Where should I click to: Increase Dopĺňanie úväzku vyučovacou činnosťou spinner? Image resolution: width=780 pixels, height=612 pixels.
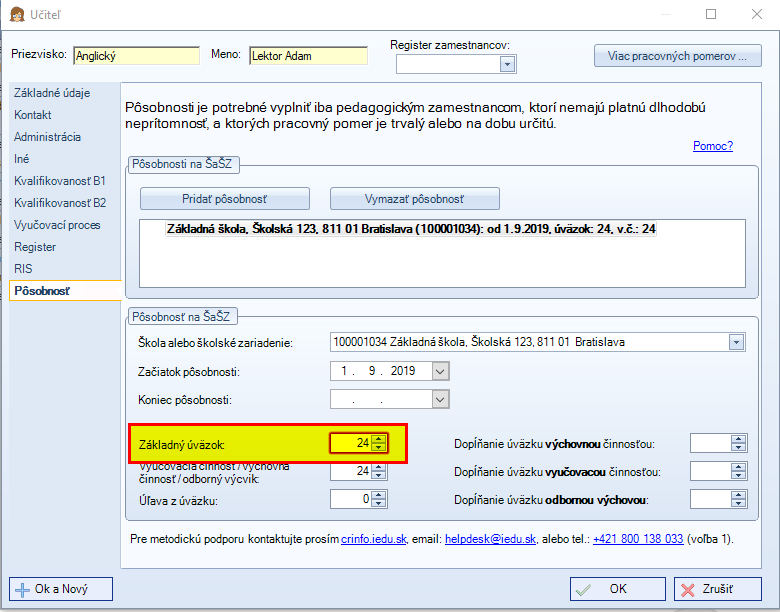pyautogui.click(x=739, y=467)
